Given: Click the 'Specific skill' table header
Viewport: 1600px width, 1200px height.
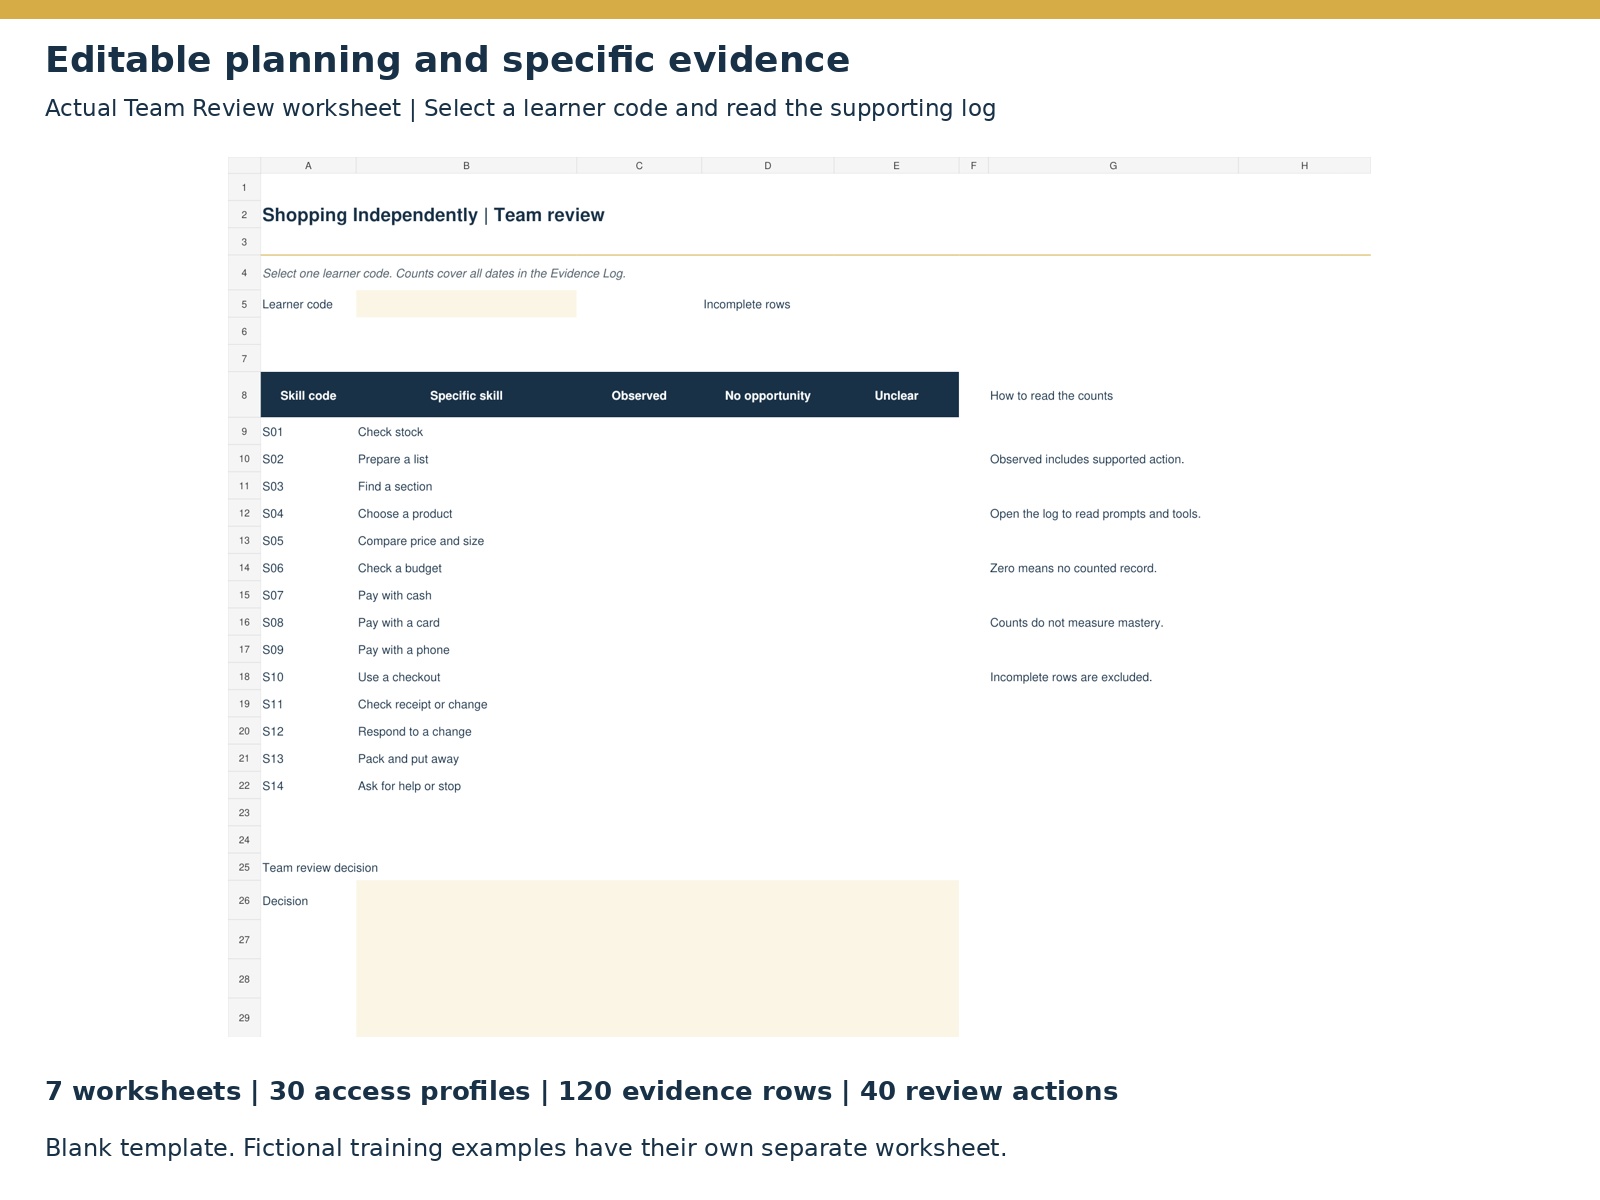Looking at the screenshot, I should [466, 396].
